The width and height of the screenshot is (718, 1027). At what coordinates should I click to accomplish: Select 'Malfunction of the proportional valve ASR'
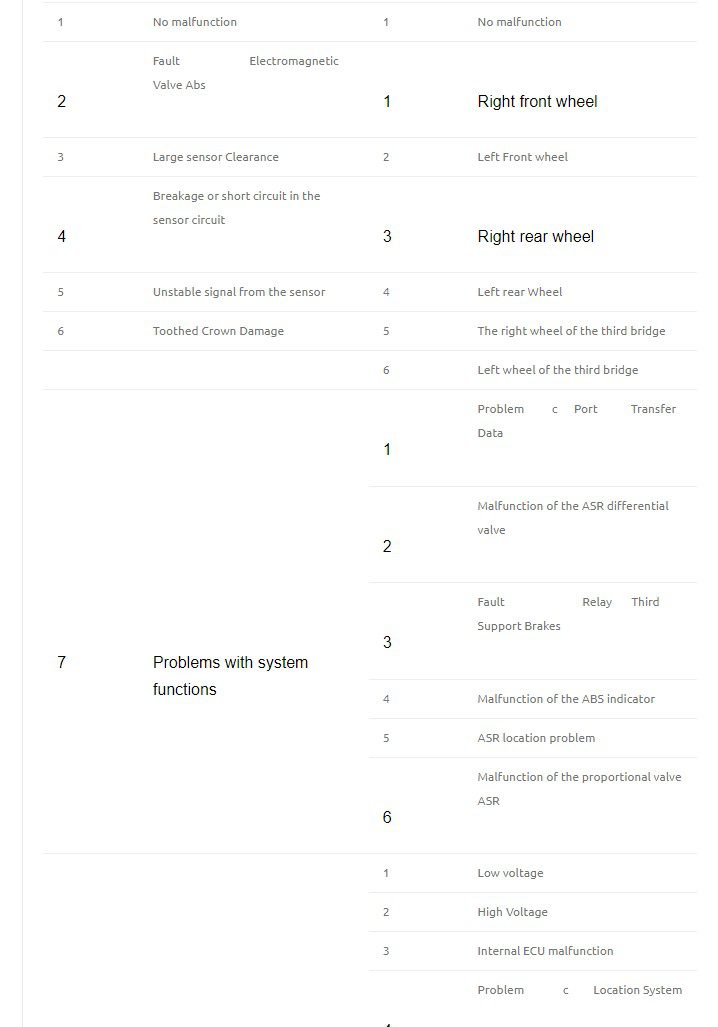(x=578, y=789)
